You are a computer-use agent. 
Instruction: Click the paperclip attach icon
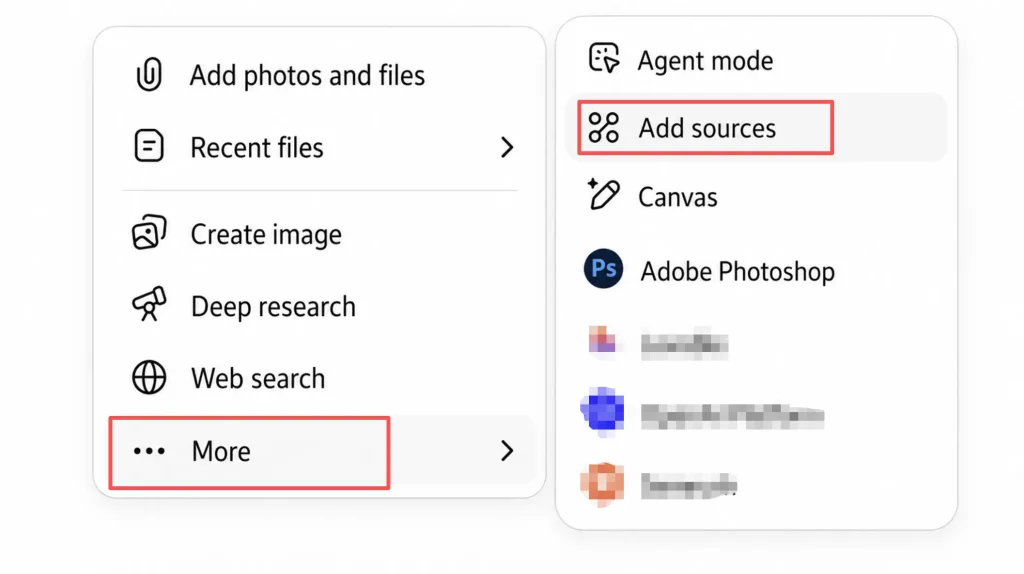pyautogui.click(x=149, y=74)
